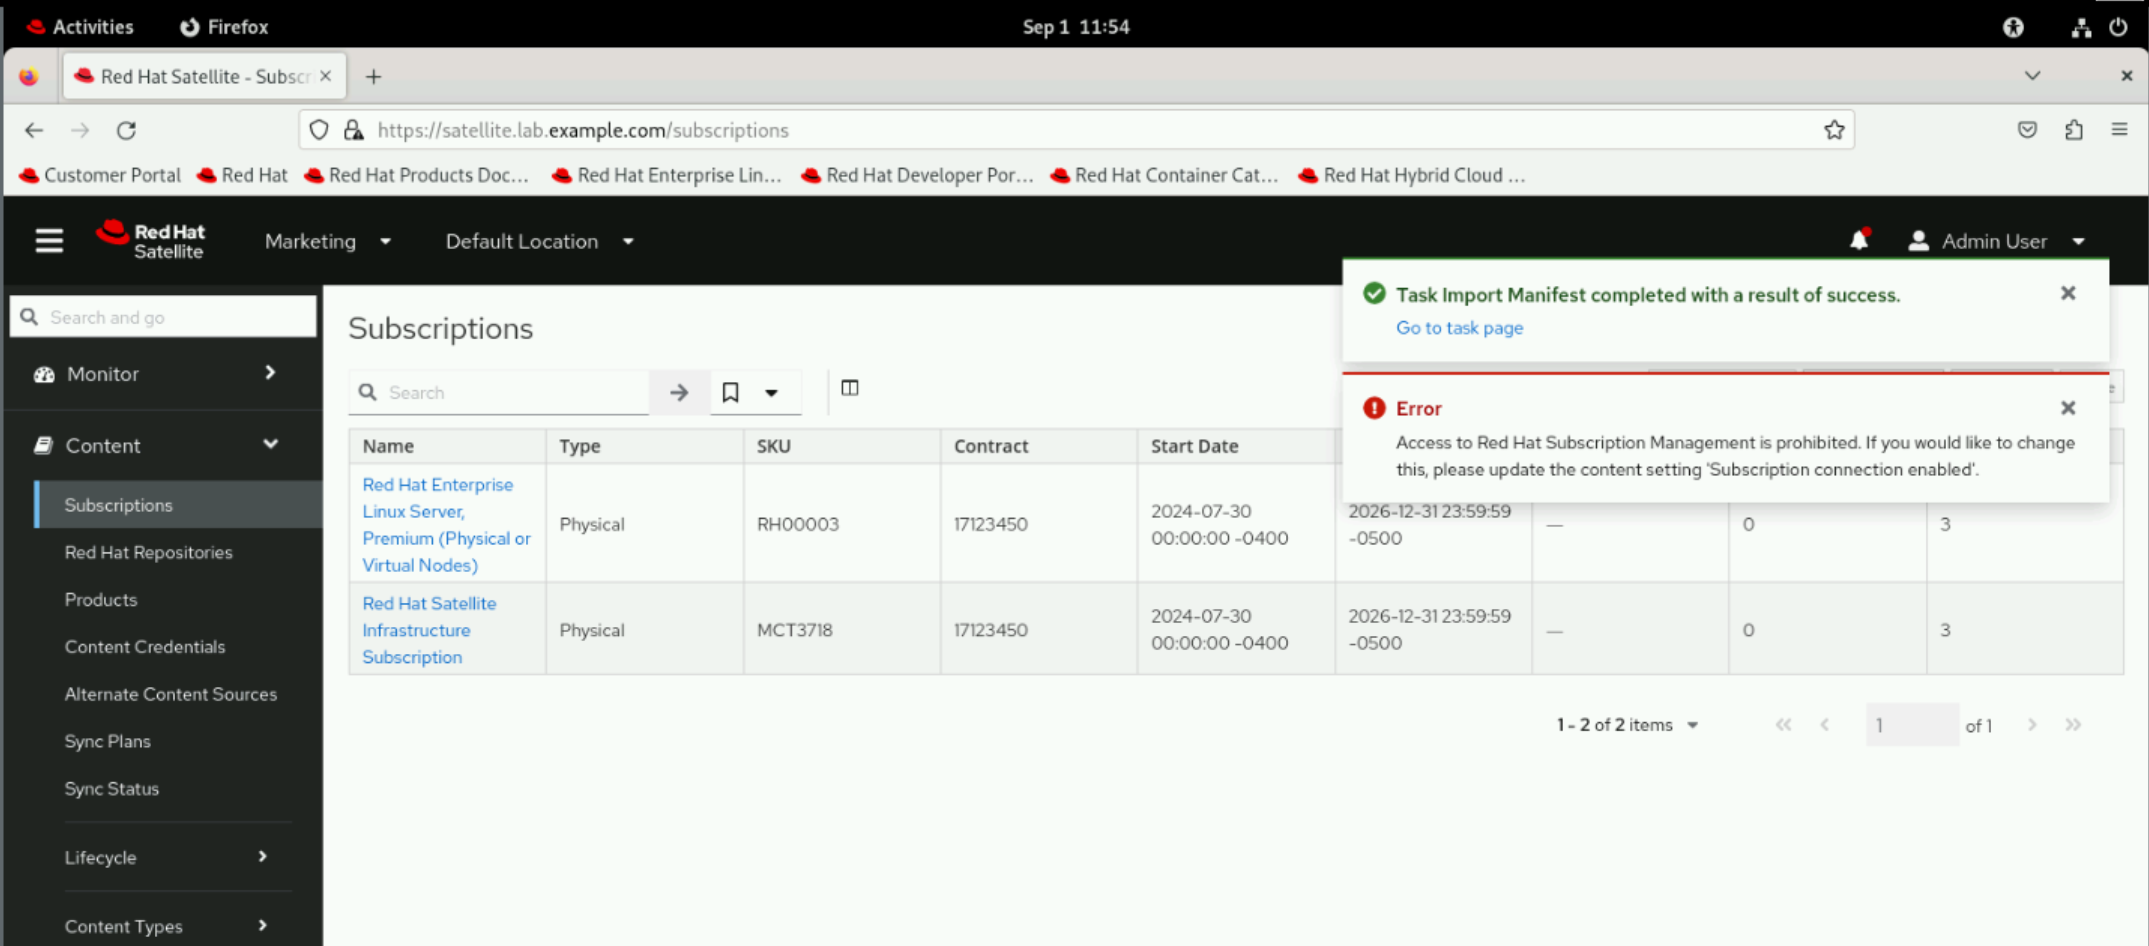
Task: Open the accessibility menu in top bar
Action: (2013, 27)
